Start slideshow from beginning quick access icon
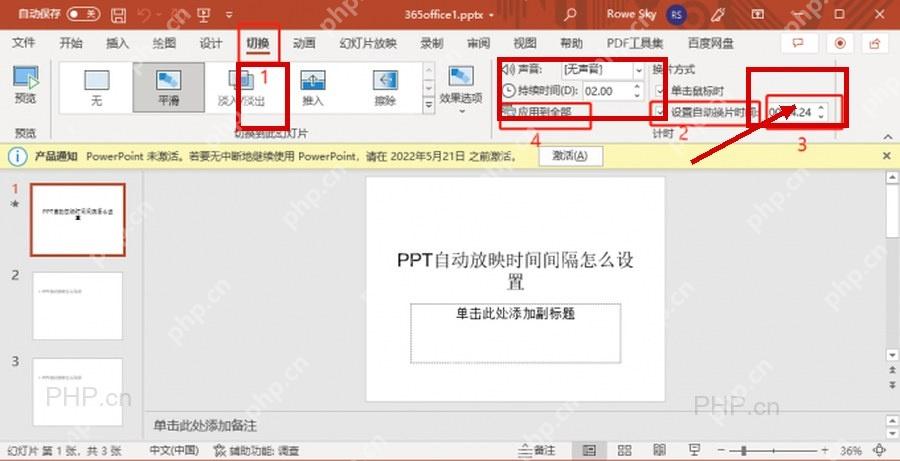Viewport: 900px width, 461px height. [203, 15]
